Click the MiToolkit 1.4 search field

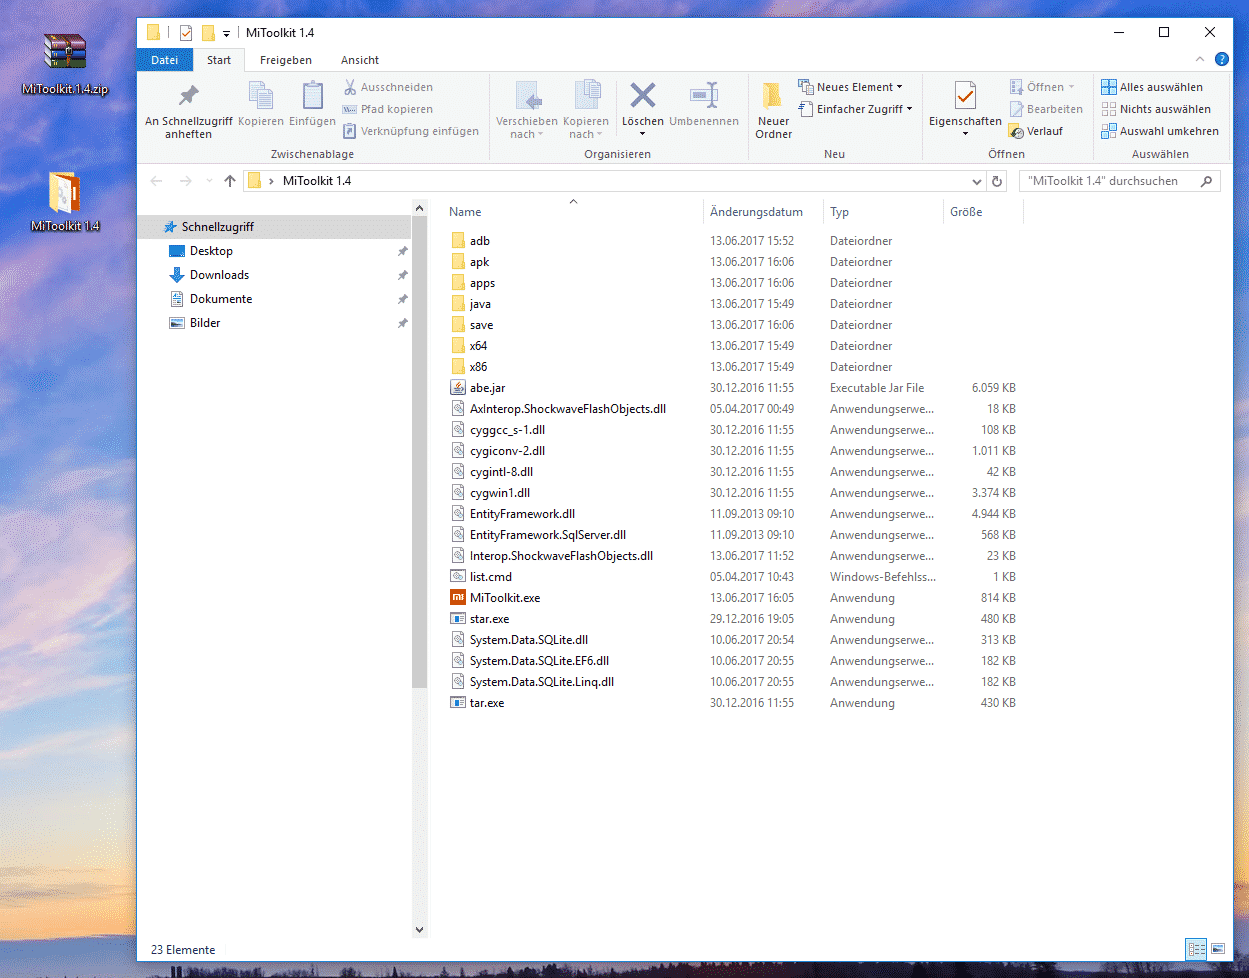pos(1108,181)
